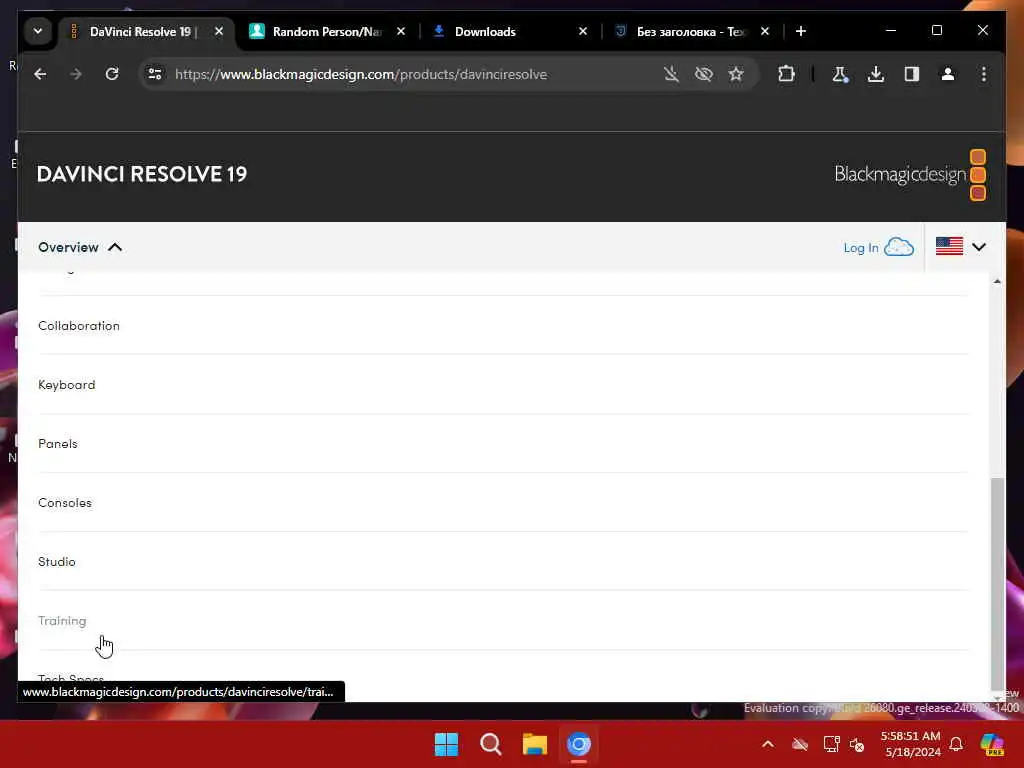Open File Explorer from the taskbar
The height and width of the screenshot is (768, 1024).
534,744
